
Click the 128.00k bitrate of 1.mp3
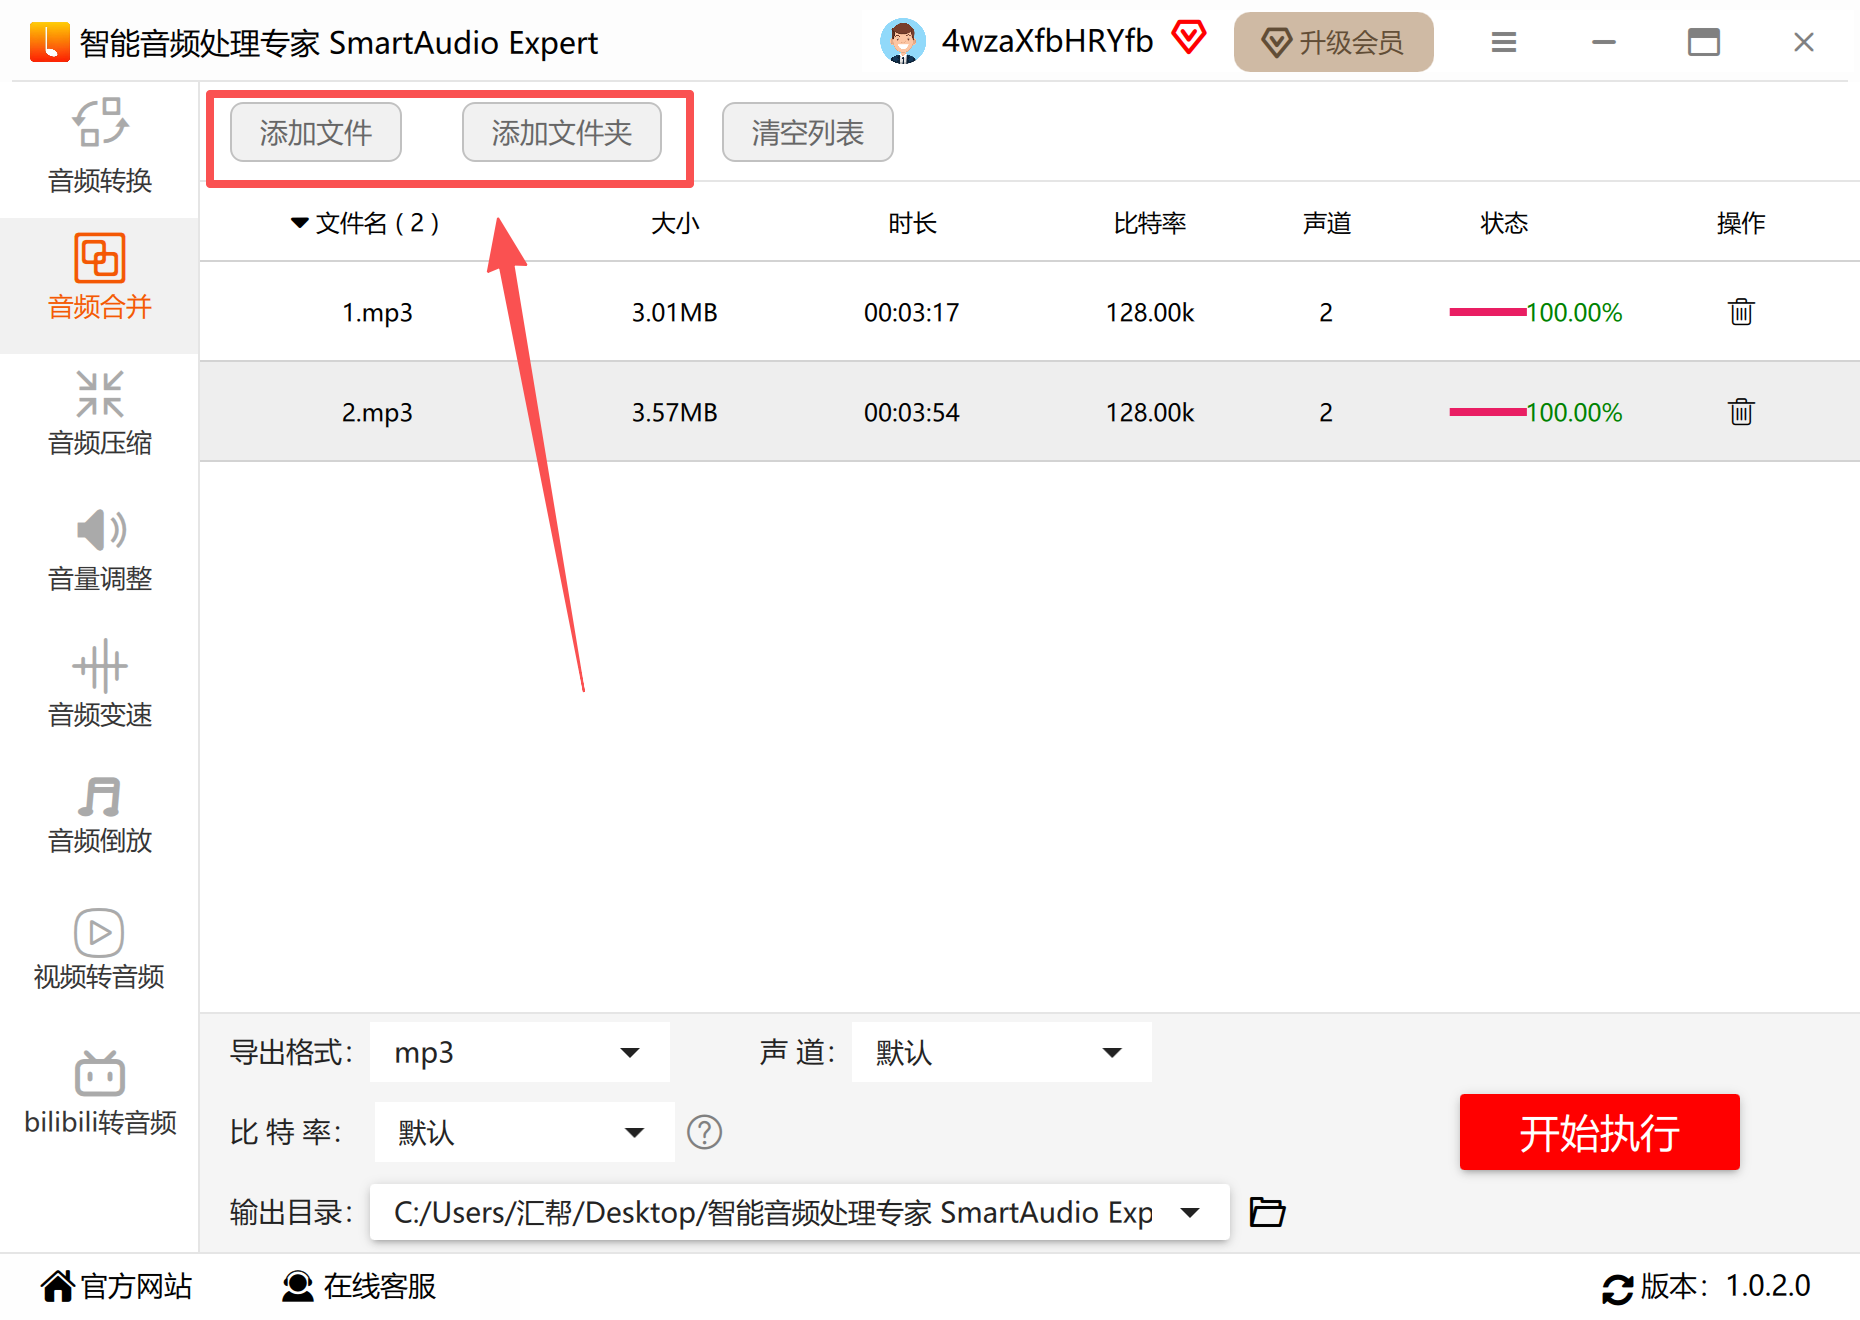tap(1150, 313)
